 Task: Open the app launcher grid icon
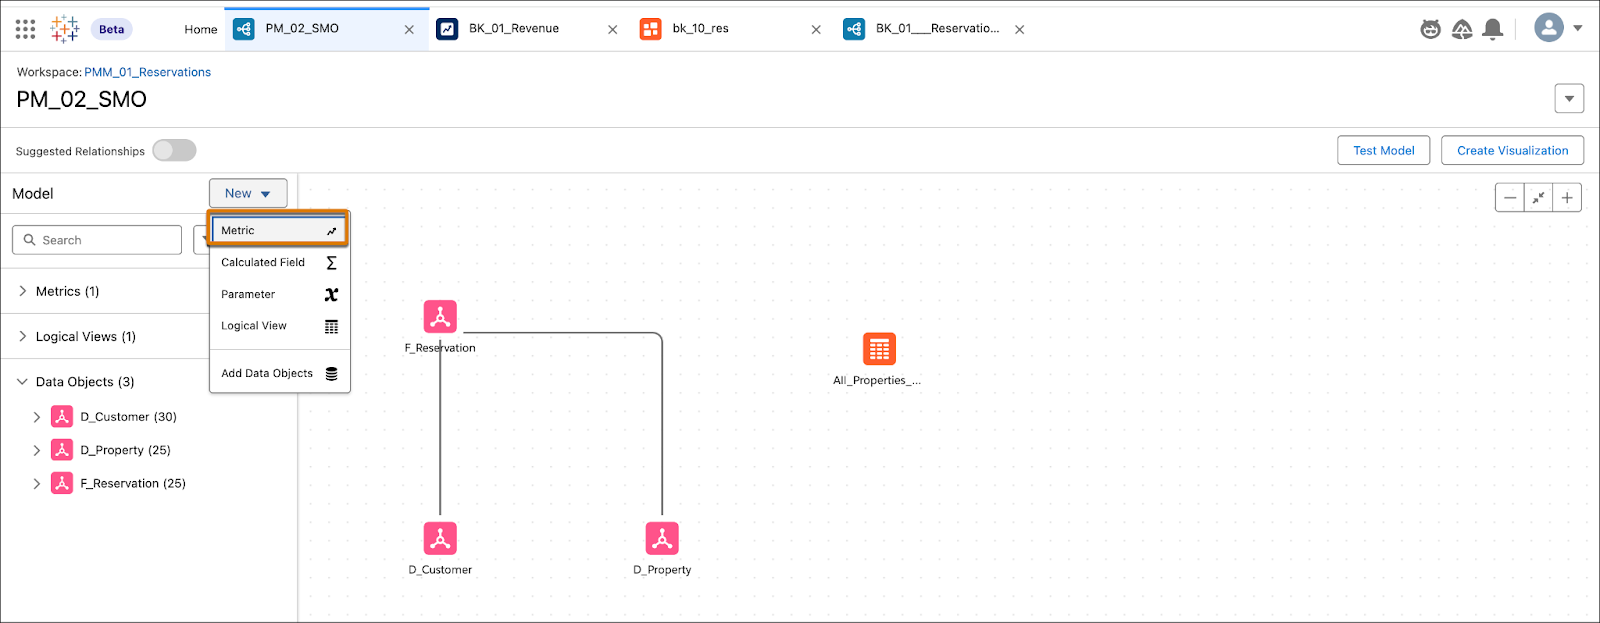pos(26,29)
